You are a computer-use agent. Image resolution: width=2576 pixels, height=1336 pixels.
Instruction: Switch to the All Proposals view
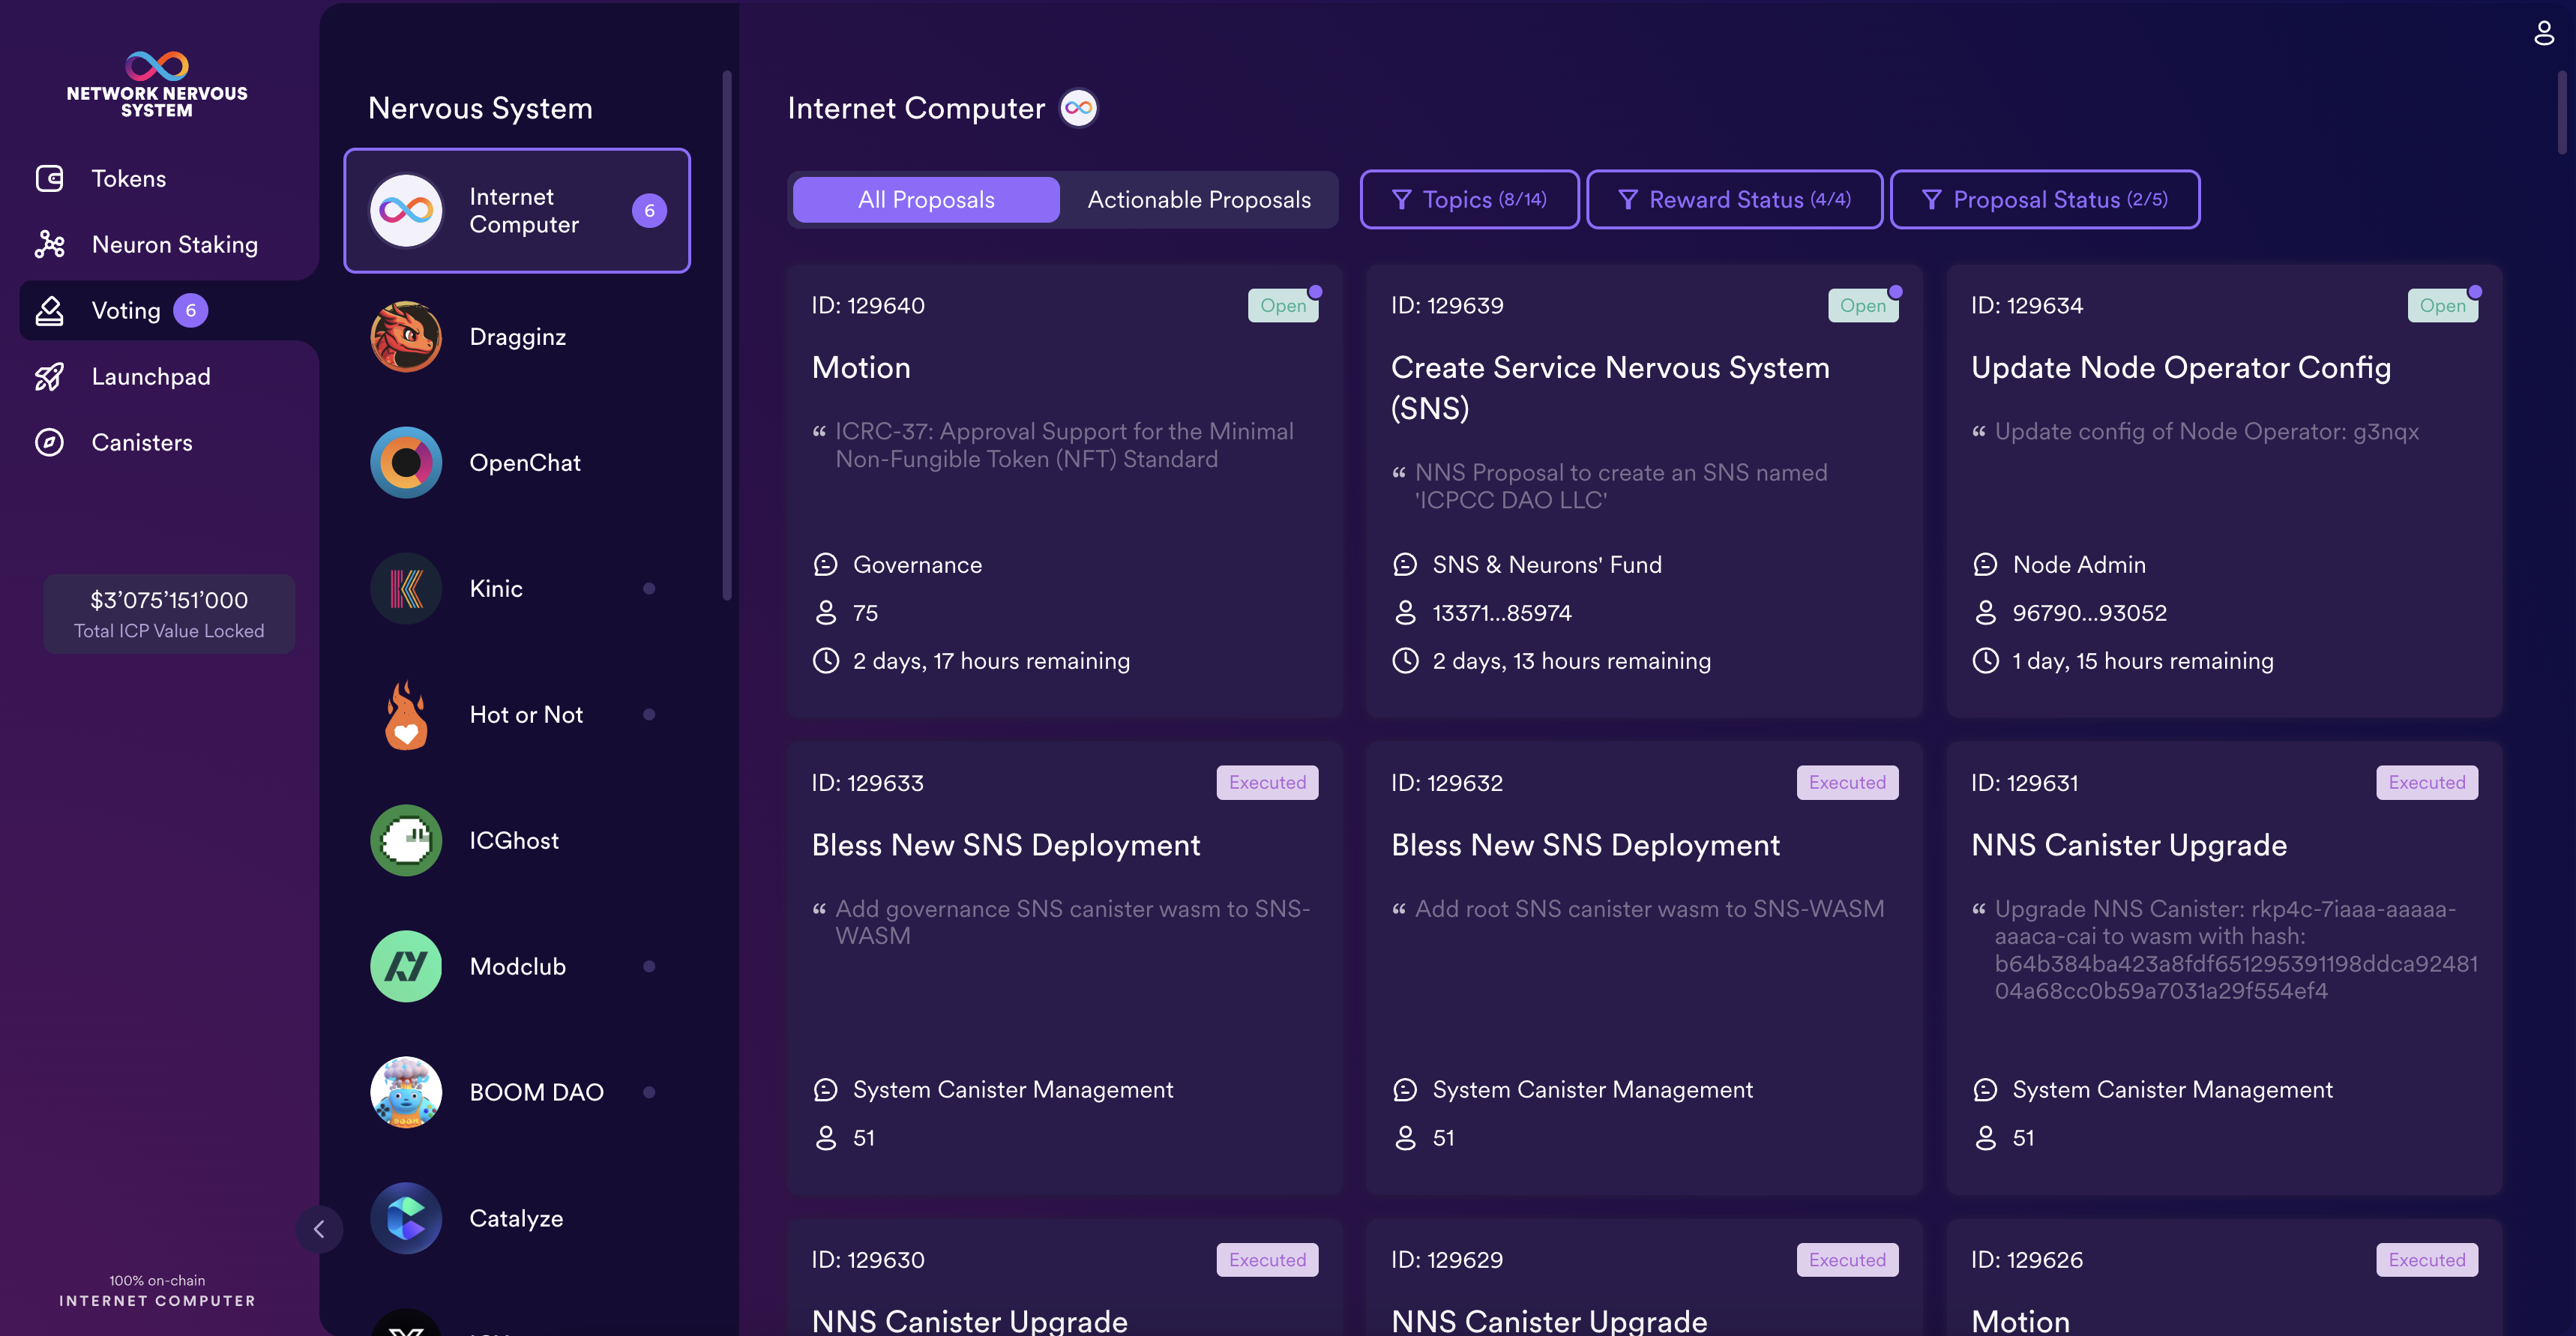coord(926,200)
